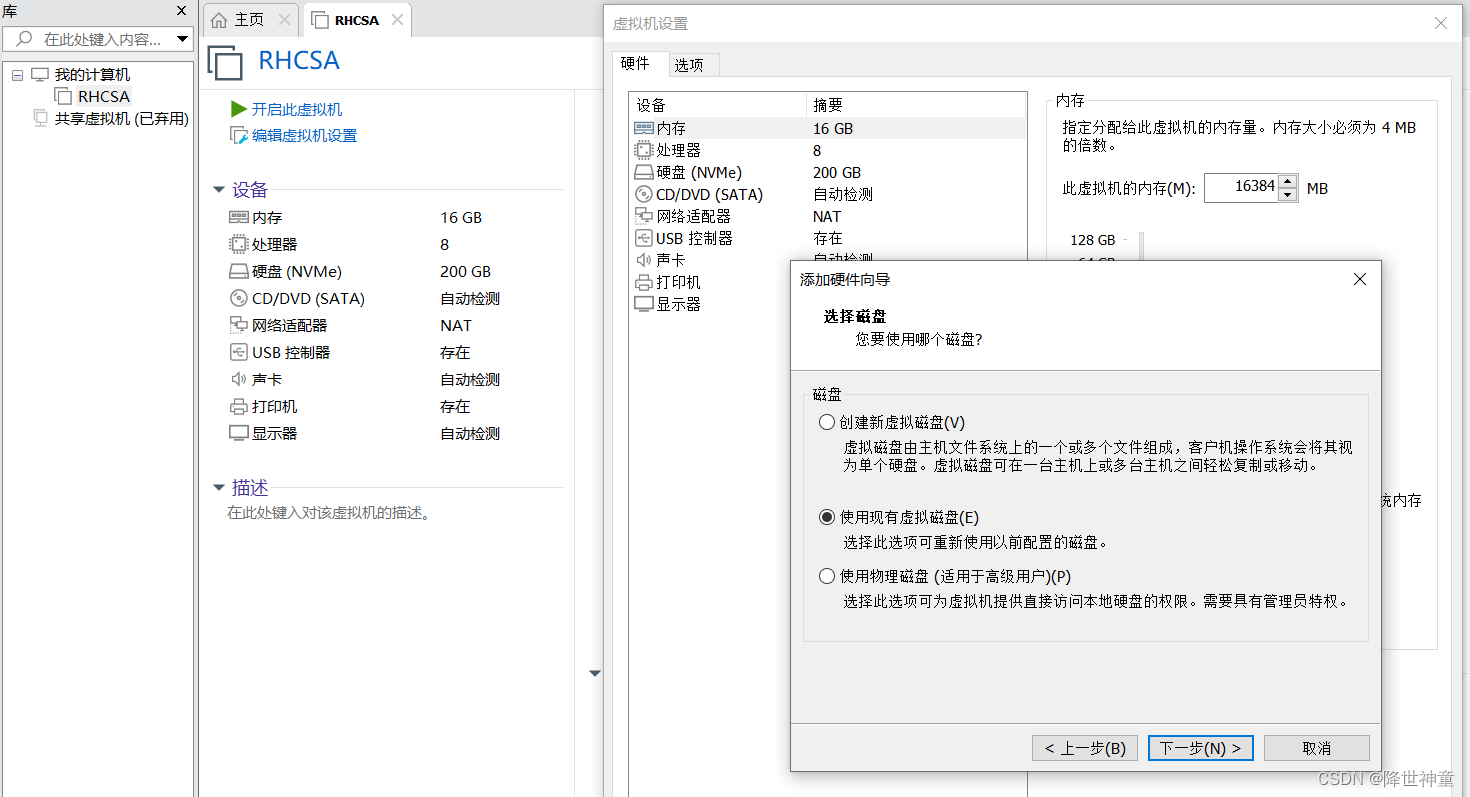The height and width of the screenshot is (797, 1470).
Task: Click the processor icon in the main device list
Action: (x=238, y=244)
